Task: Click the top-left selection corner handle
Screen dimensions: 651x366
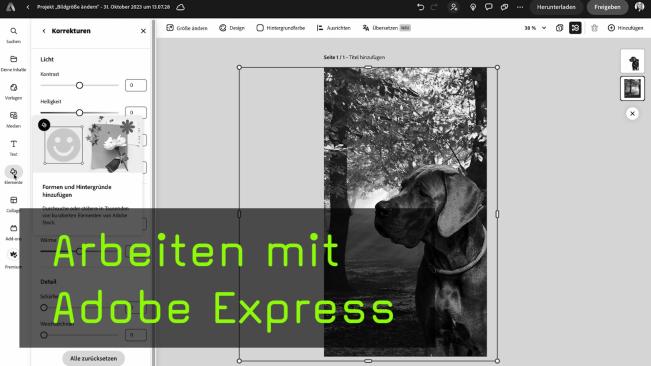Action: (x=239, y=67)
